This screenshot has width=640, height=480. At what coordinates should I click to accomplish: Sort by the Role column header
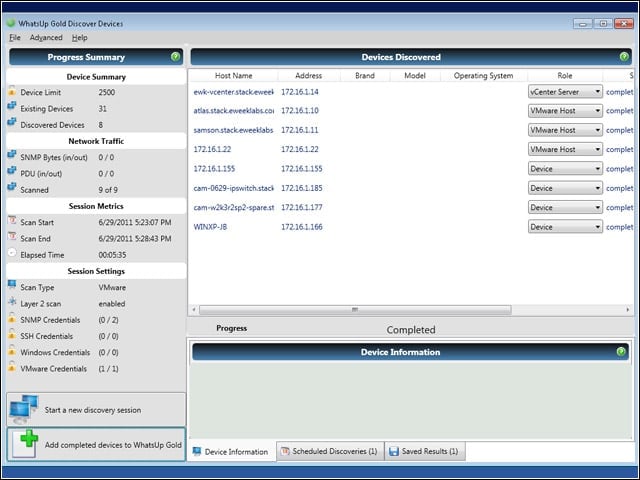[564, 76]
